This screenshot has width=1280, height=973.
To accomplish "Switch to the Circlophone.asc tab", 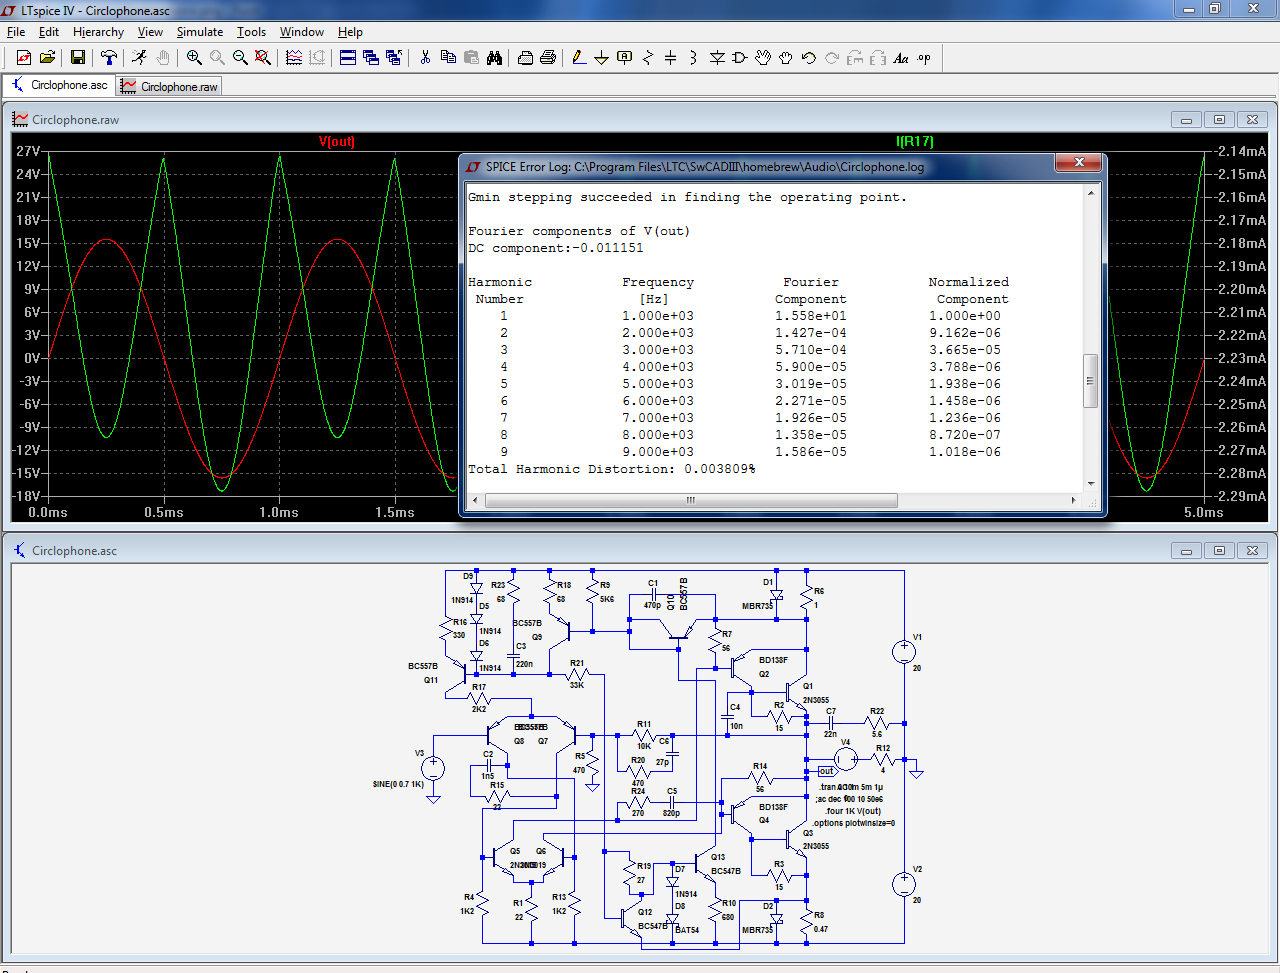I will tap(59, 85).
